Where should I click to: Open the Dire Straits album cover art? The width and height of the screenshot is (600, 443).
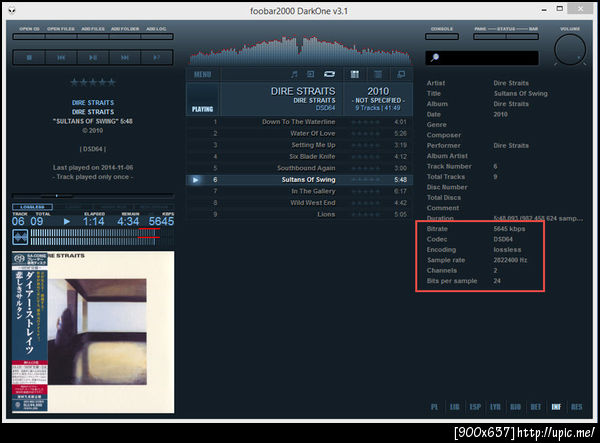click(x=93, y=332)
